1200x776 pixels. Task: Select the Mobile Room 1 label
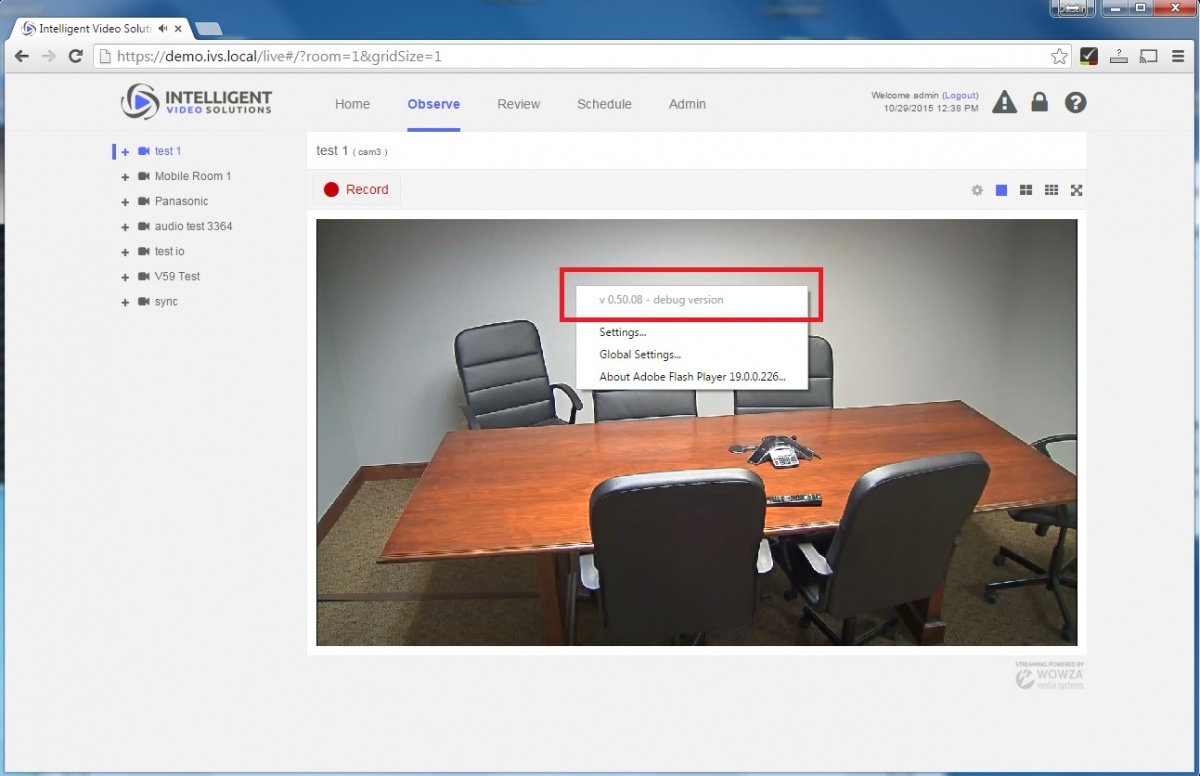pos(193,176)
